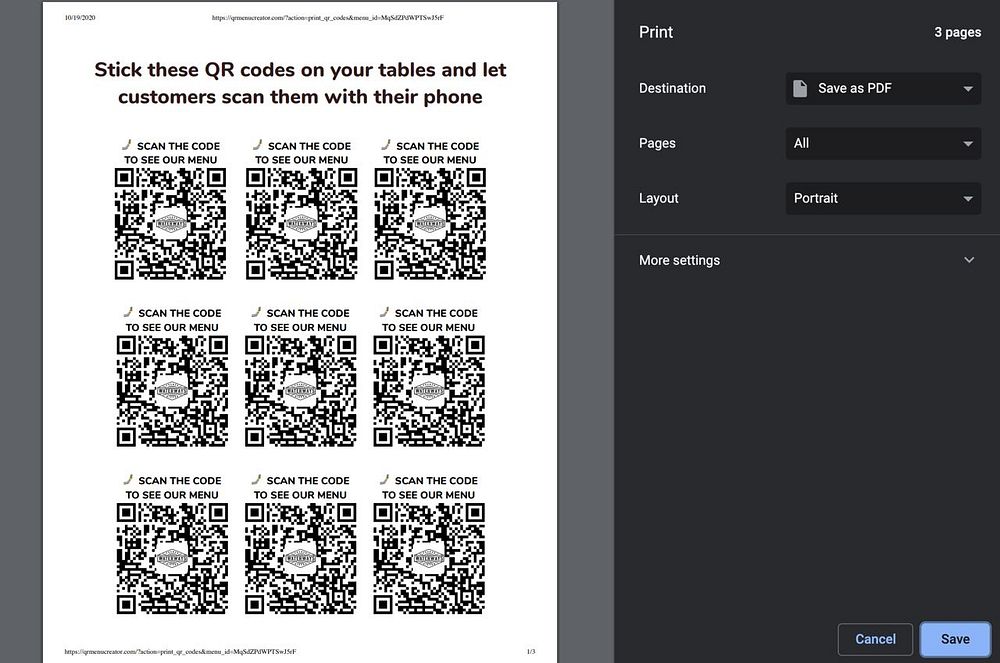Click the Cancel button
This screenshot has width=1000, height=663.
[875, 639]
